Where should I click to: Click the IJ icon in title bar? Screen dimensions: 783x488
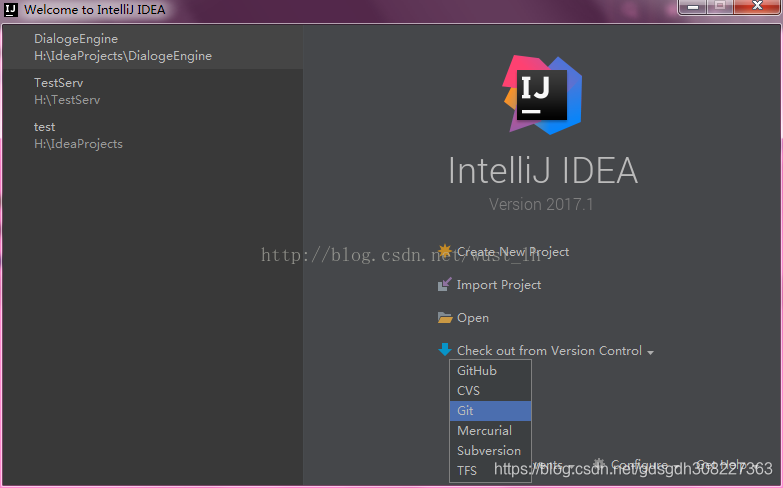pos(10,9)
